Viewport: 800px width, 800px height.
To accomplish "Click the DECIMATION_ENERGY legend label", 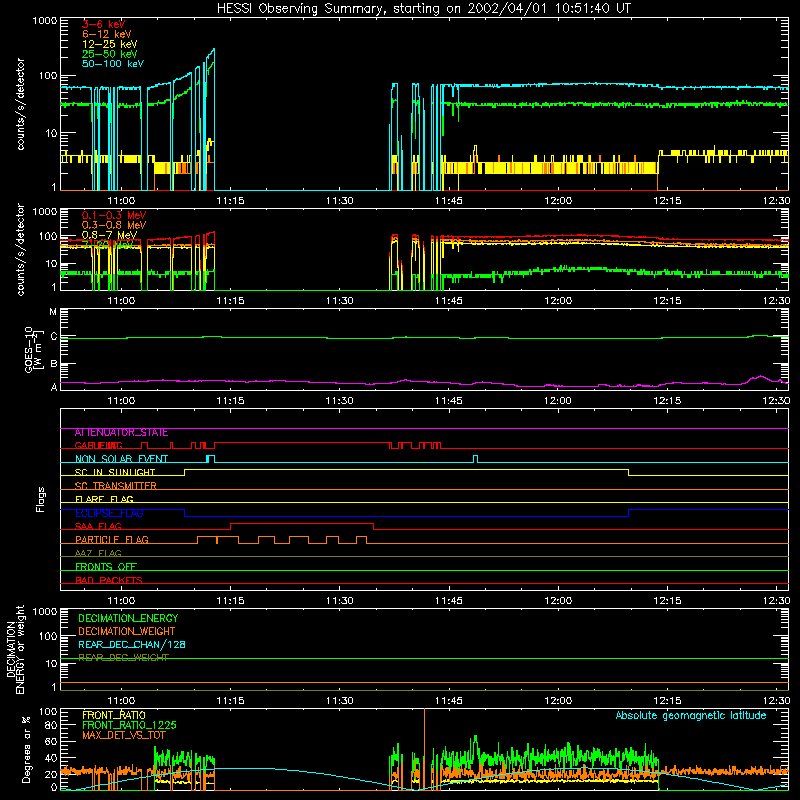I will pyautogui.click(x=128, y=618).
